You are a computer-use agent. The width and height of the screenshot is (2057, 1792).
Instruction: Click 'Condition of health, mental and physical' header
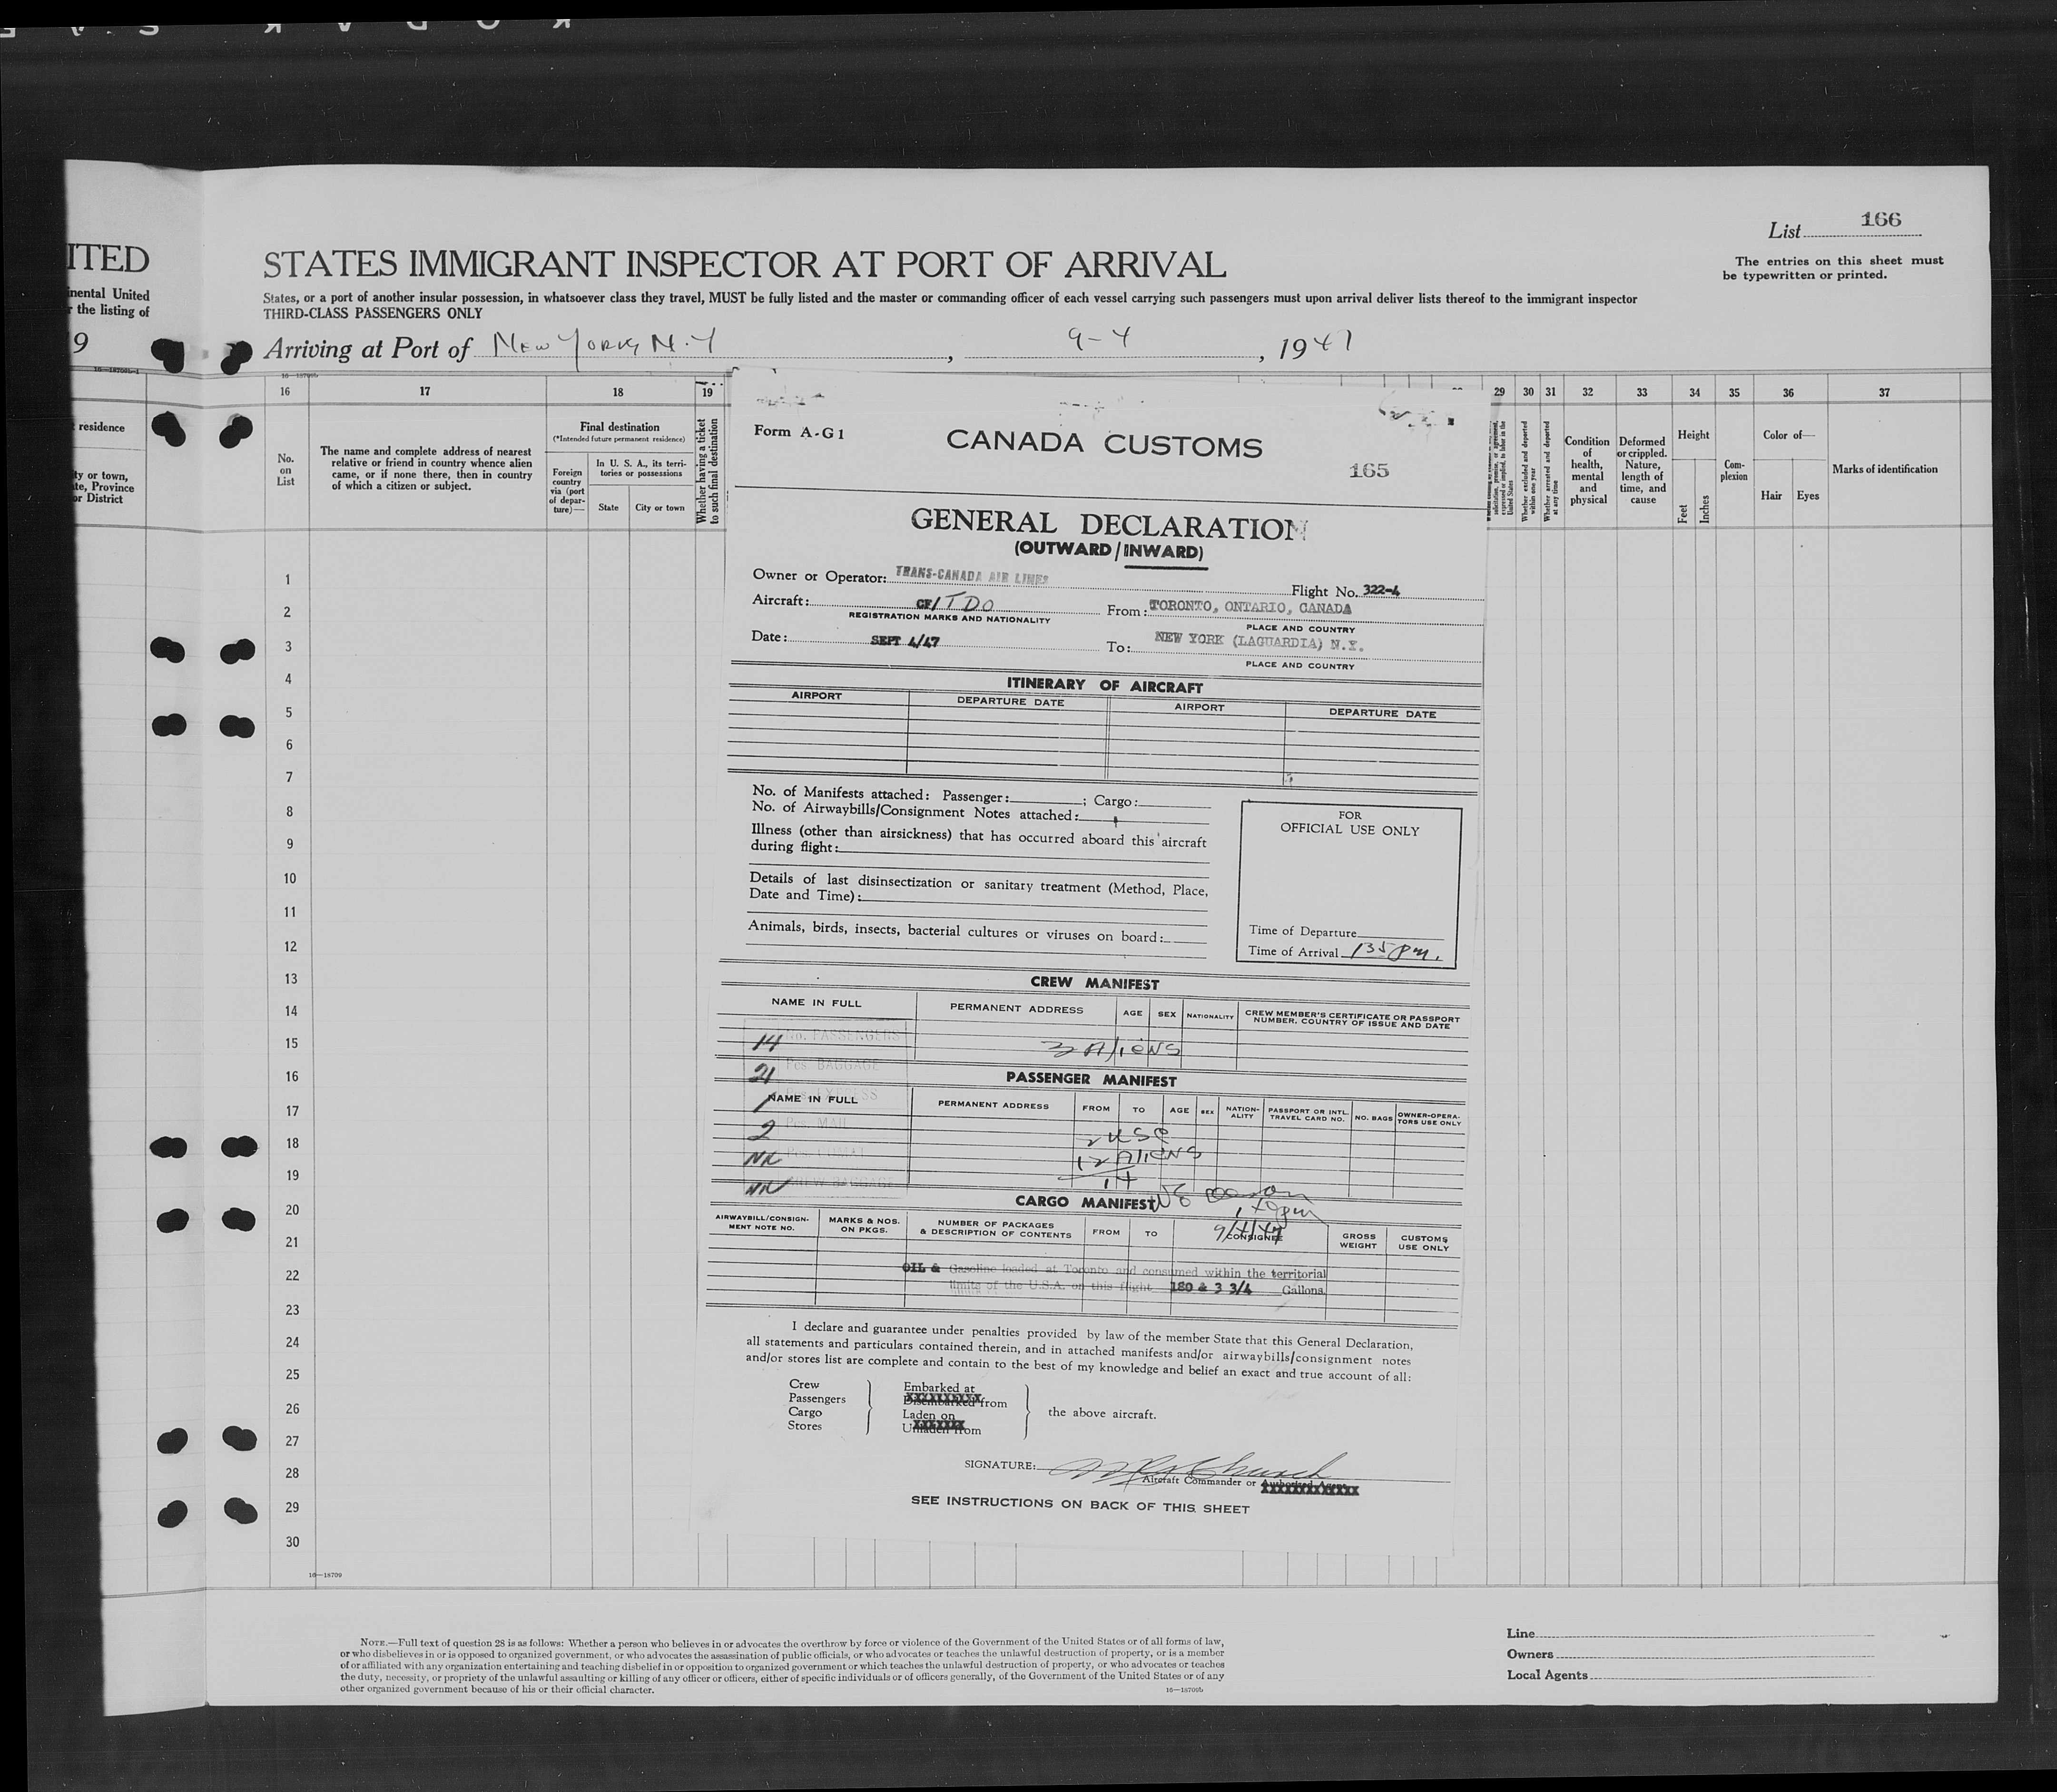click(1588, 470)
